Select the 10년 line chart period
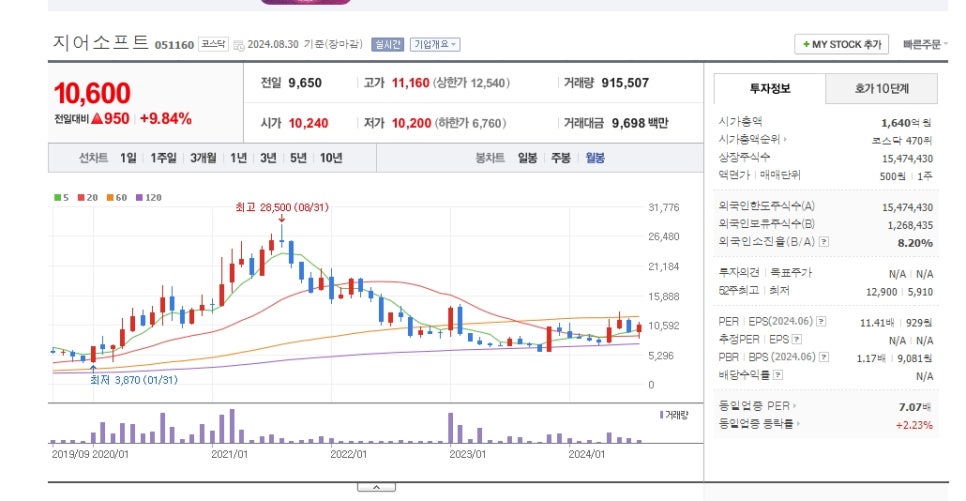Image resolution: width=966 pixels, height=501 pixels. 331,158
